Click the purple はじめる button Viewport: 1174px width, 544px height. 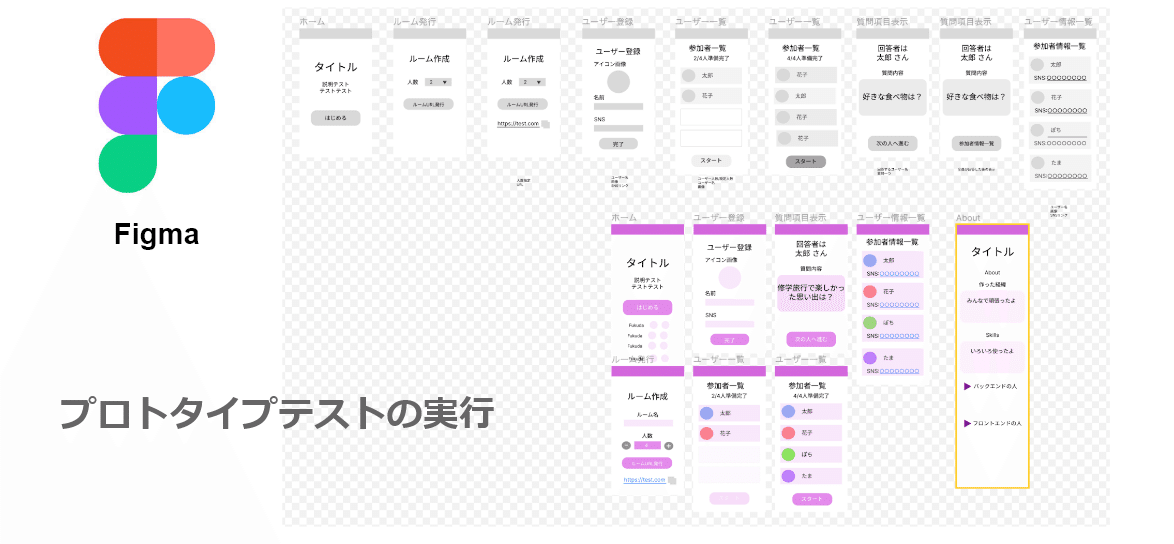click(x=648, y=308)
